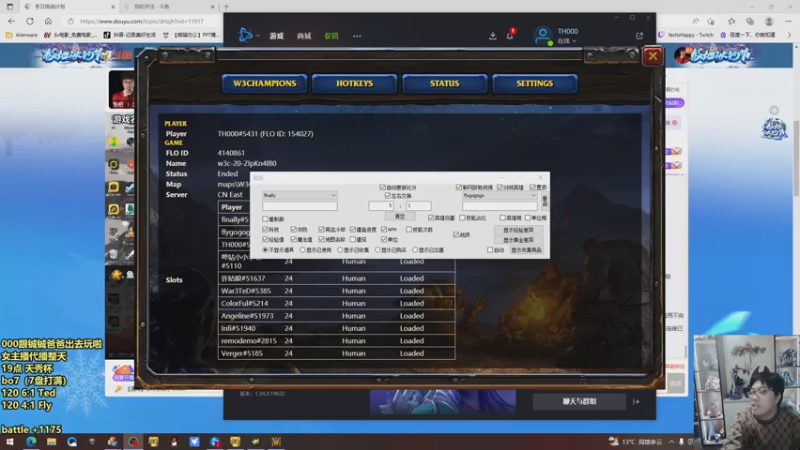Click the Battle.net logo icon
The width and height of the screenshot is (800, 450).
pos(245,35)
